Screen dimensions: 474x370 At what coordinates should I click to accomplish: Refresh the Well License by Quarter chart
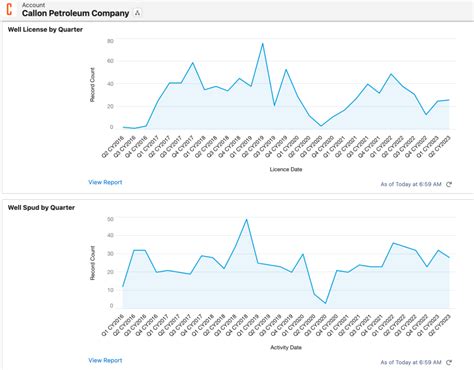(449, 184)
